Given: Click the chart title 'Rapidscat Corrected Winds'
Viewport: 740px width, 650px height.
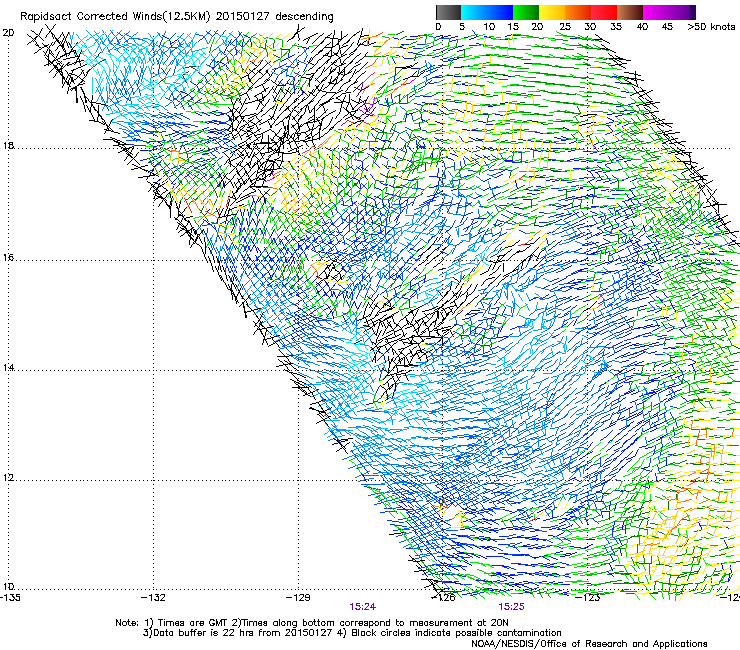Looking at the screenshot, I should point(91,17).
